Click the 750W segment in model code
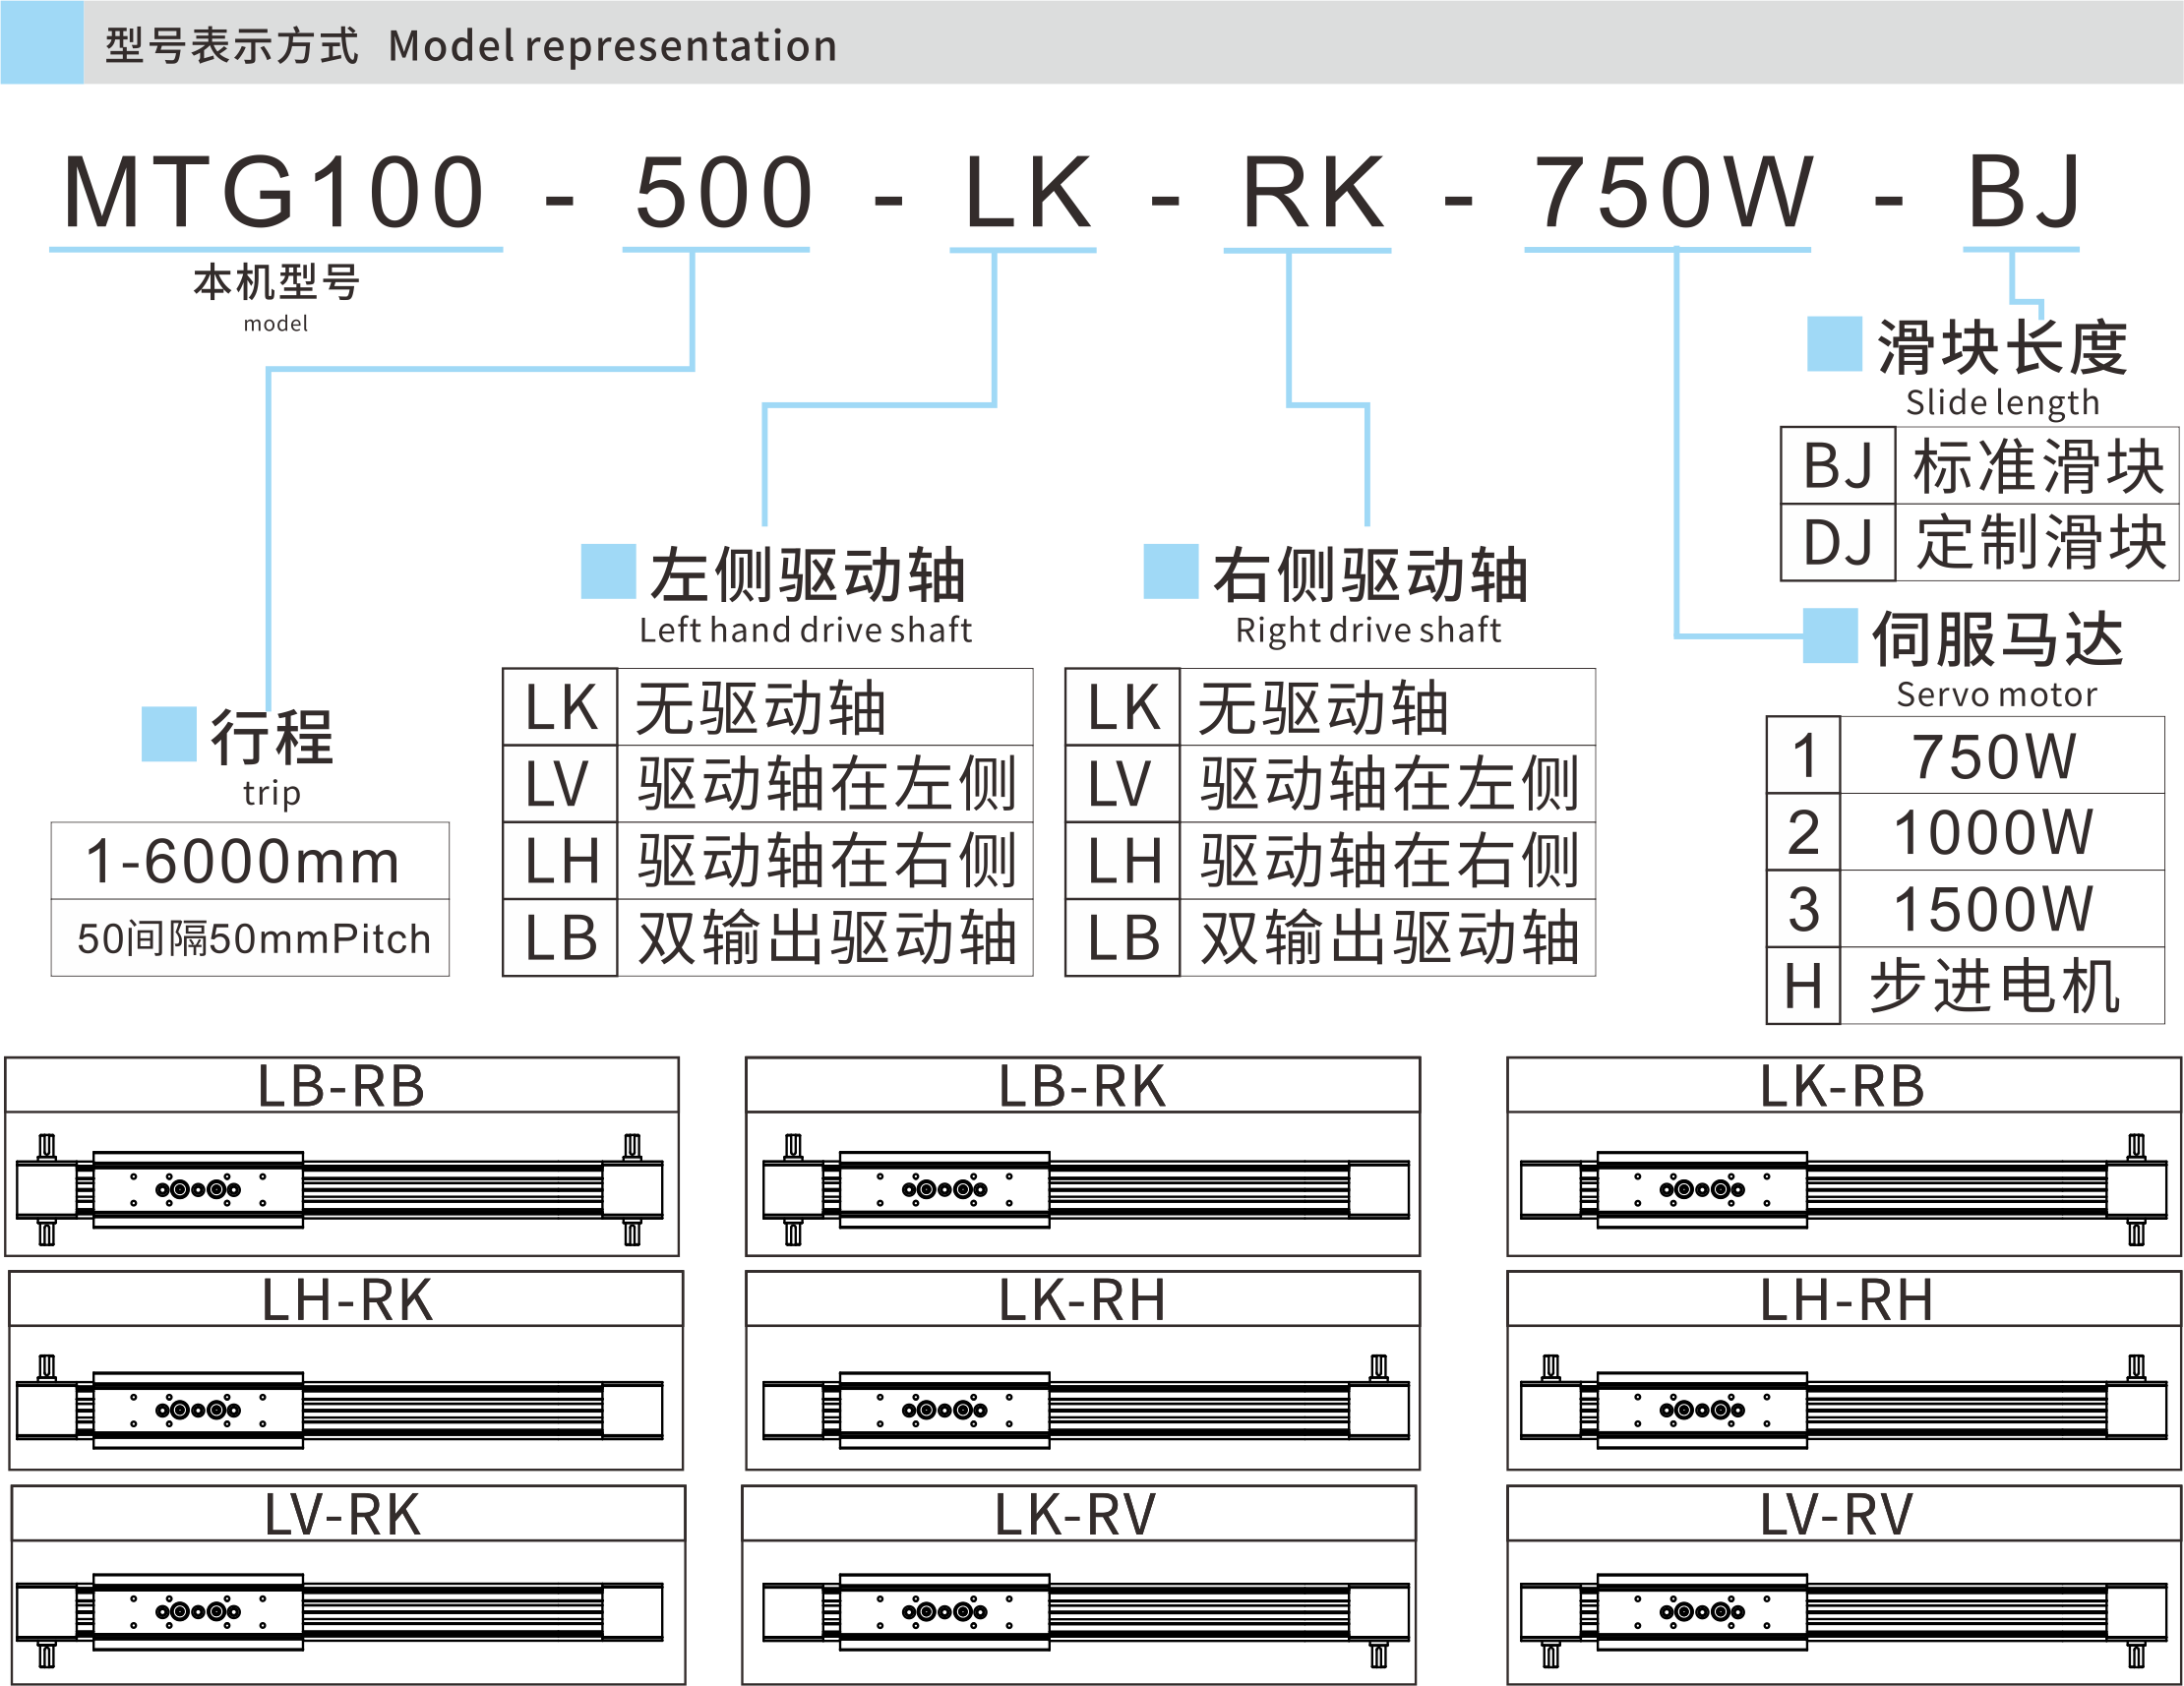Screen dimensions: 2184x1686 pyautogui.click(x=1670, y=192)
